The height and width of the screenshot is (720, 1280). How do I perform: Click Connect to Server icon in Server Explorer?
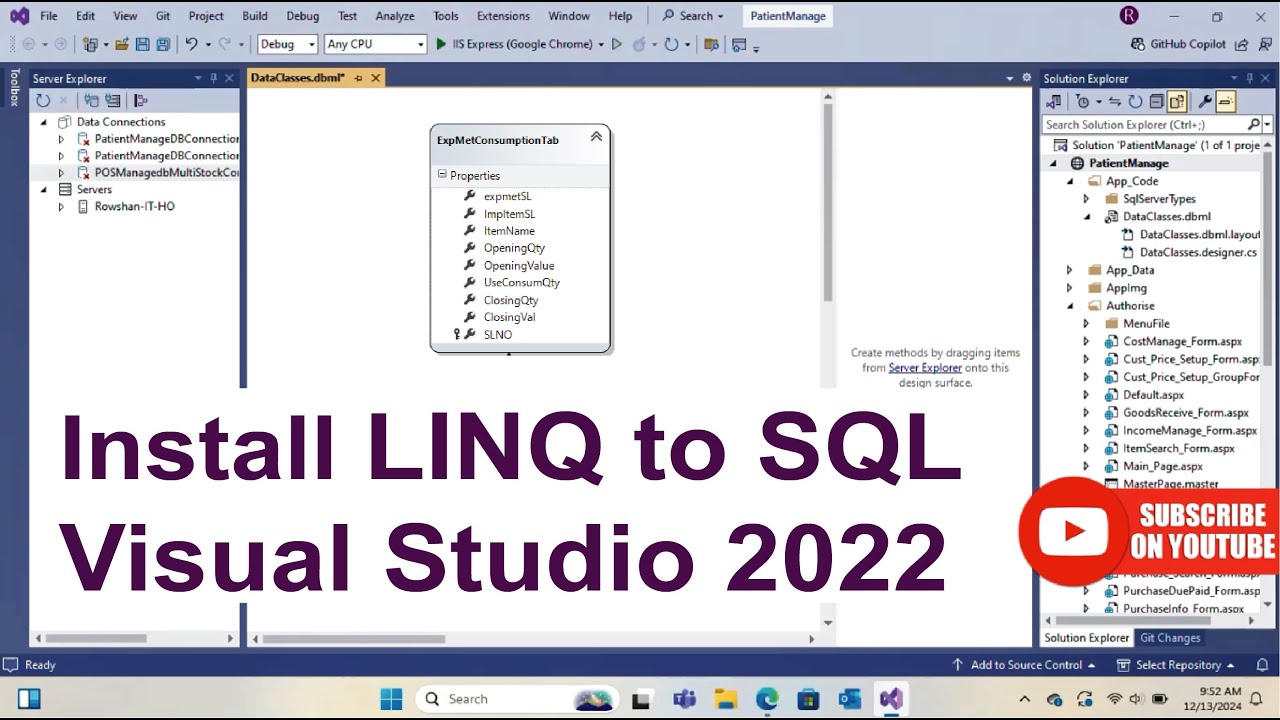[x=112, y=100]
